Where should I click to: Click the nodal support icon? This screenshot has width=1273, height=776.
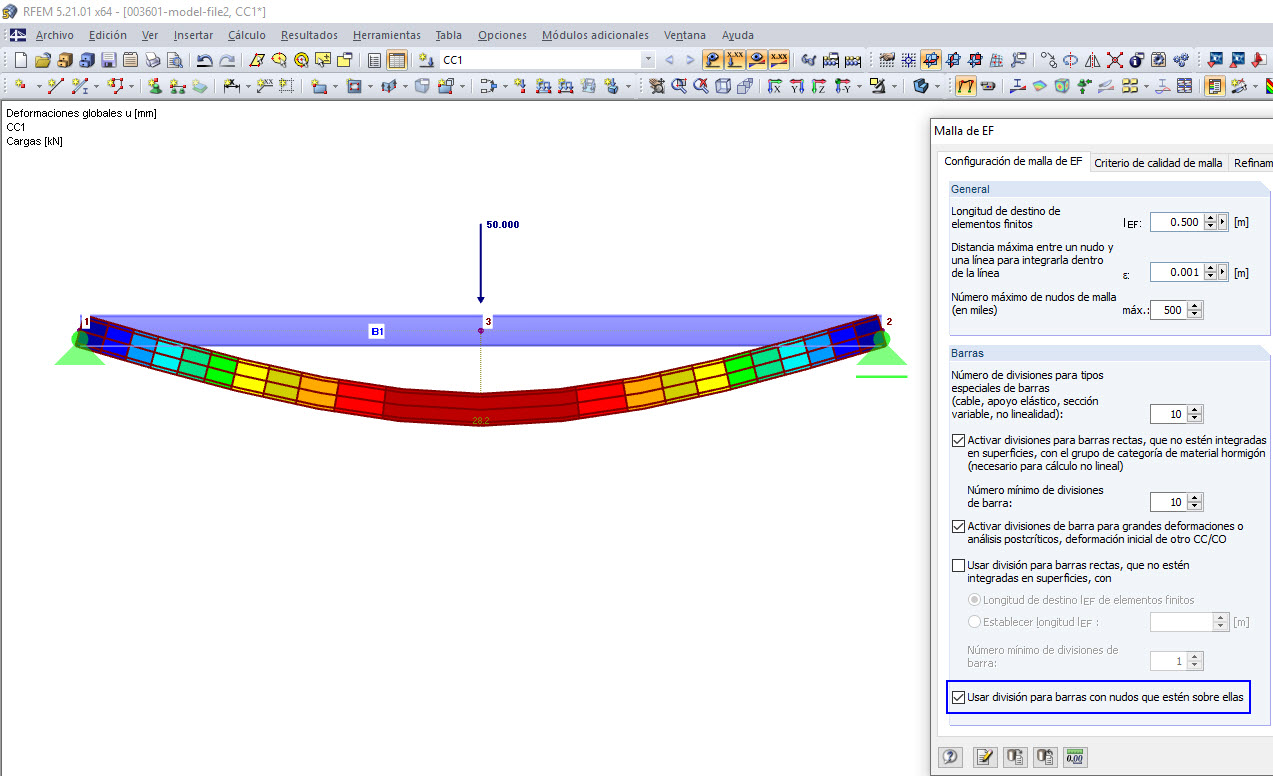pos(153,87)
